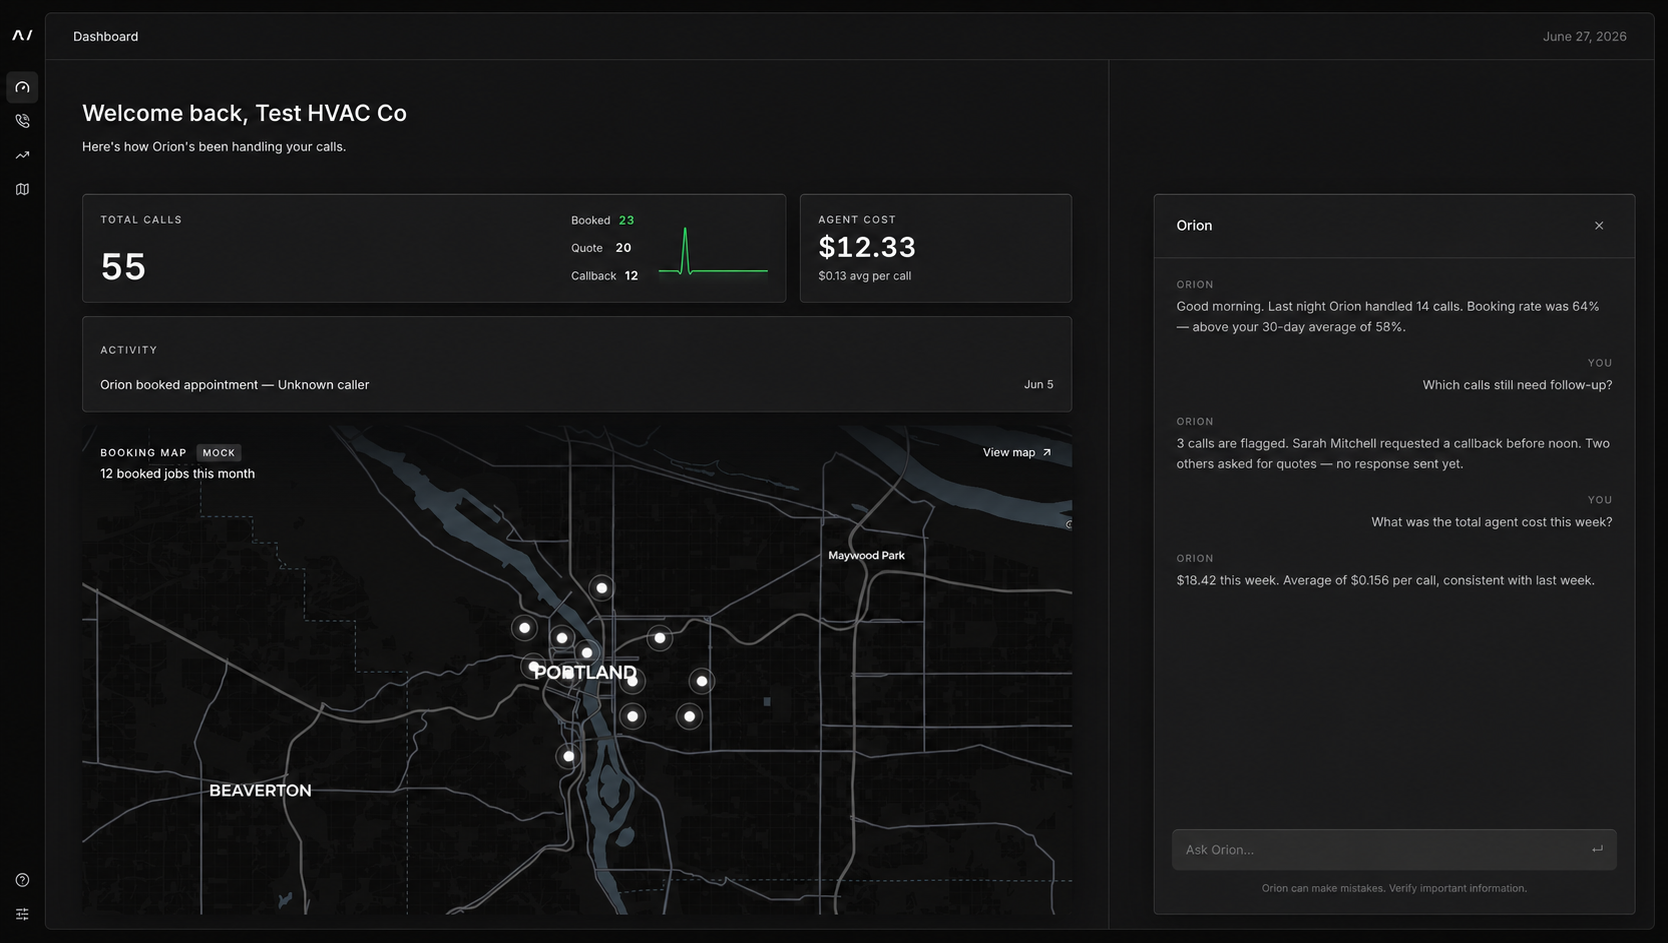The width and height of the screenshot is (1668, 943).
Task: Open the Calls phone icon in sidebar
Action: [x=22, y=121]
